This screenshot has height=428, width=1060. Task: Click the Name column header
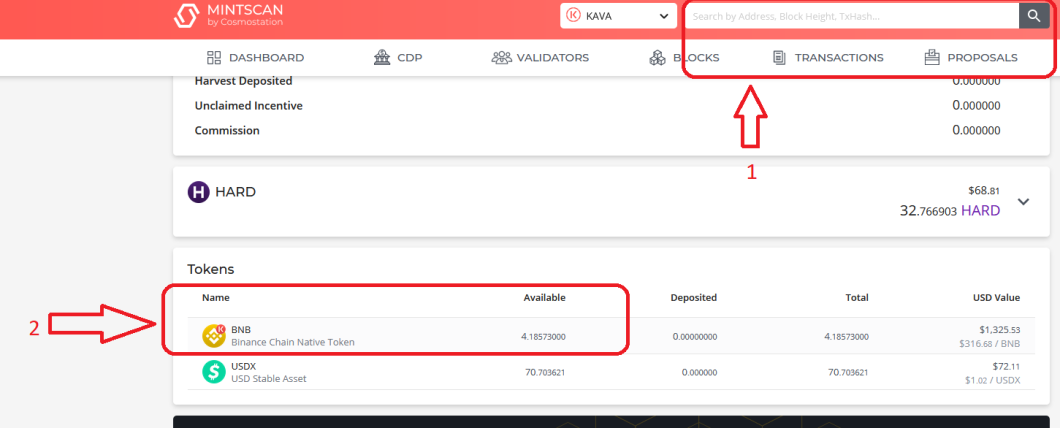click(x=216, y=298)
